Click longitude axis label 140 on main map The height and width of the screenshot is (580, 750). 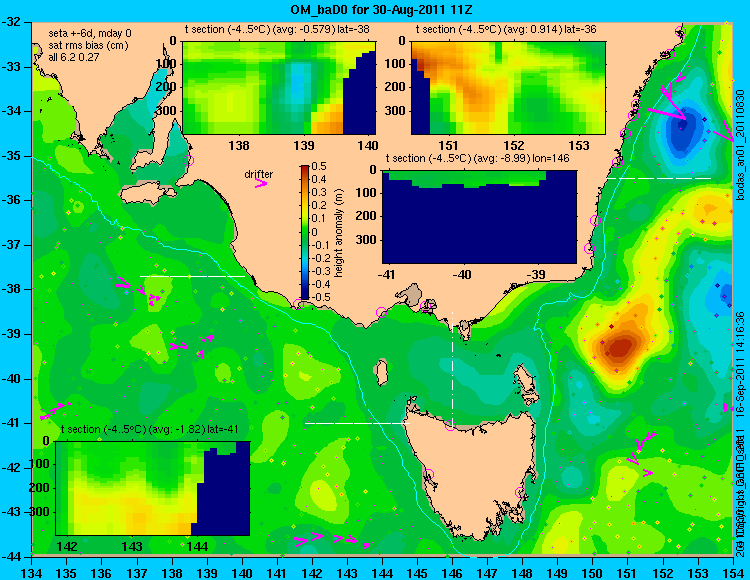[x=242, y=571]
